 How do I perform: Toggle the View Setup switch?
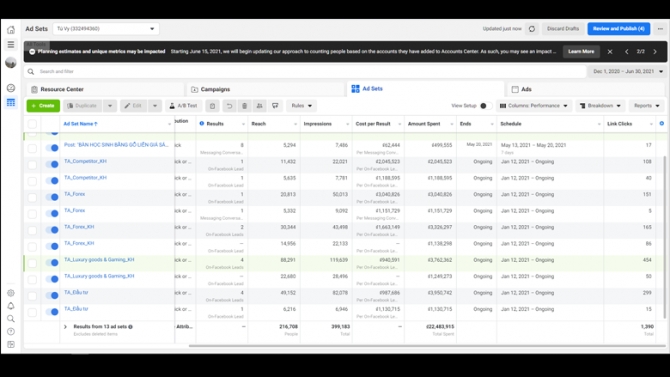[485, 106]
